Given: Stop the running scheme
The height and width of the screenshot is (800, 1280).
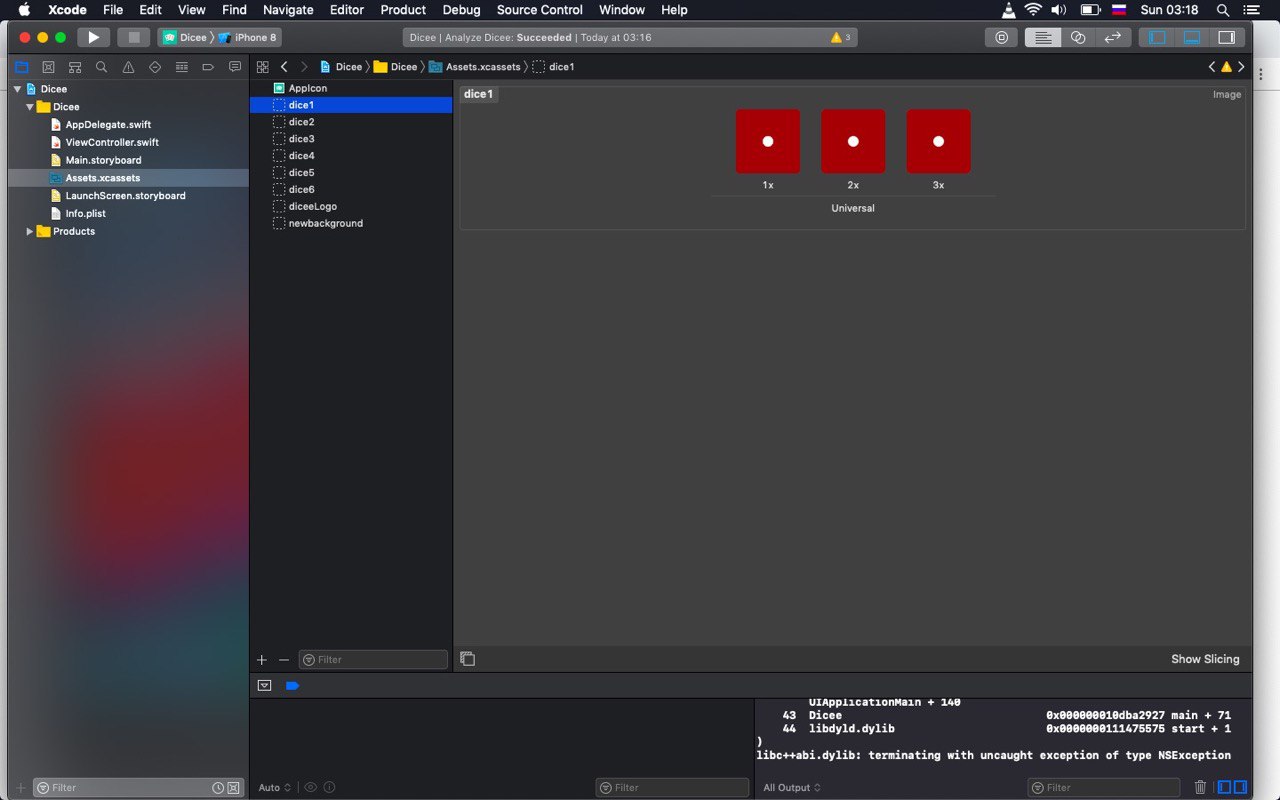Looking at the screenshot, I should coord(133,37).
